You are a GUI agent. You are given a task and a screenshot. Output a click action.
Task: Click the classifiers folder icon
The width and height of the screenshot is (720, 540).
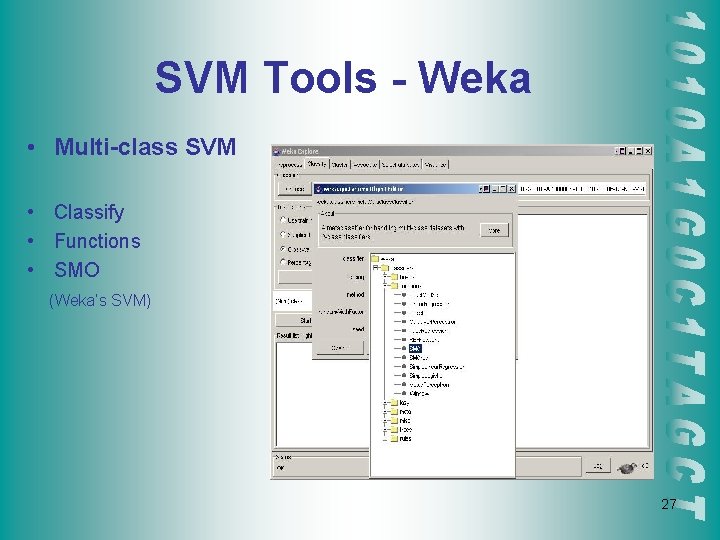[x=385, y=268]
